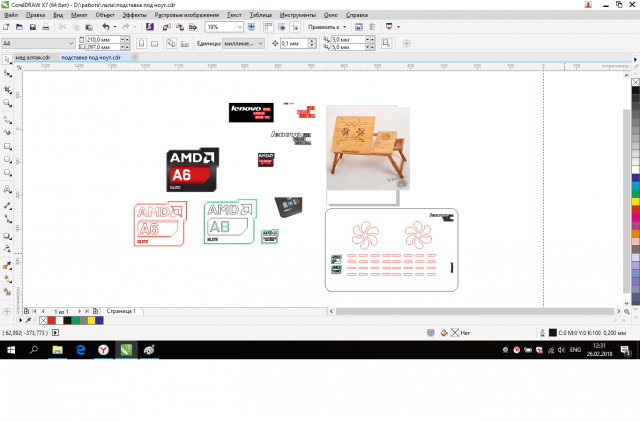Select the Color Eyedropper tool
Screen dimensions: 640x421
pos(7,266)
